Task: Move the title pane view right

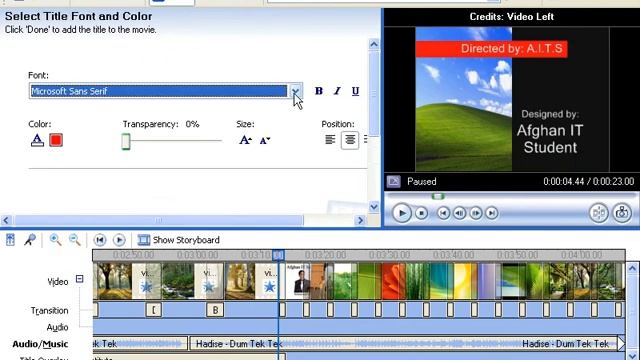Action: tap(360, 220)
